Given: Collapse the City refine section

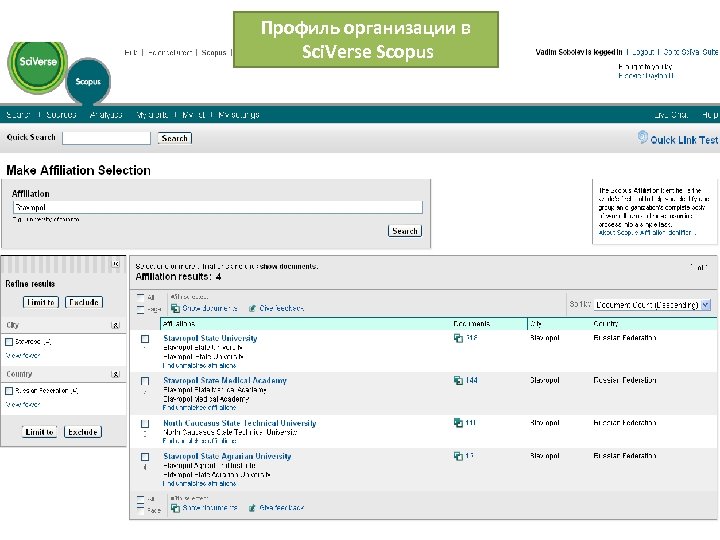Looking at the screenshot, I should point(116,326).
